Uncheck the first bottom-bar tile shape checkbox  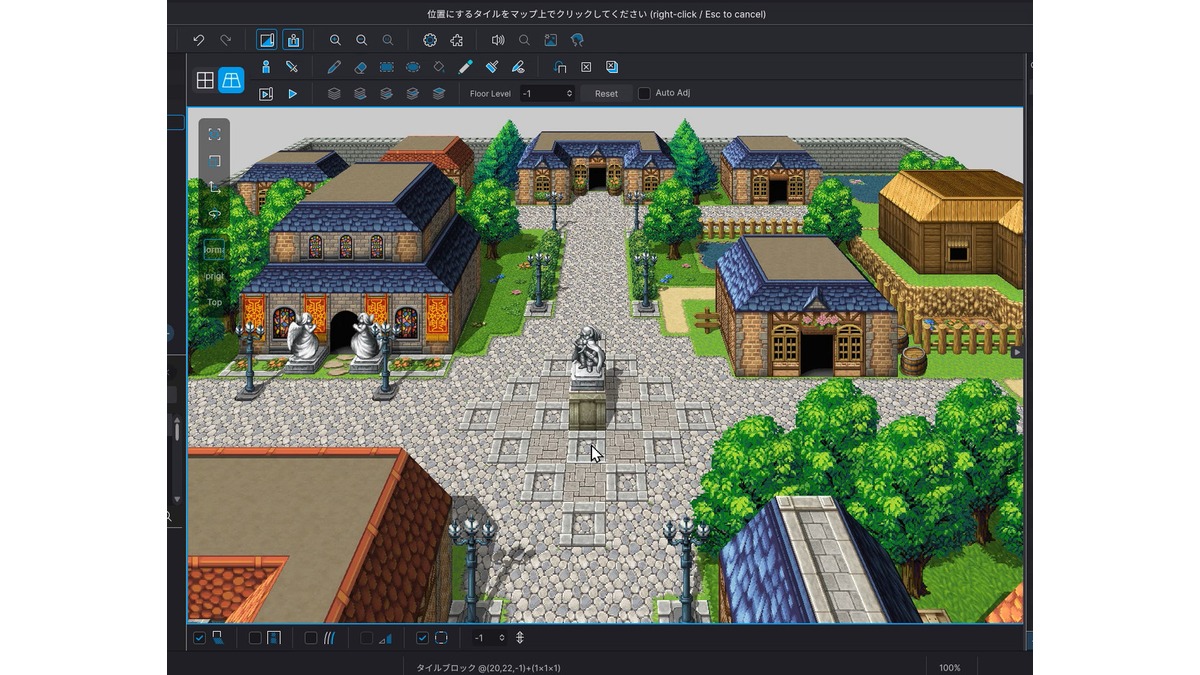tap(199, 638)
